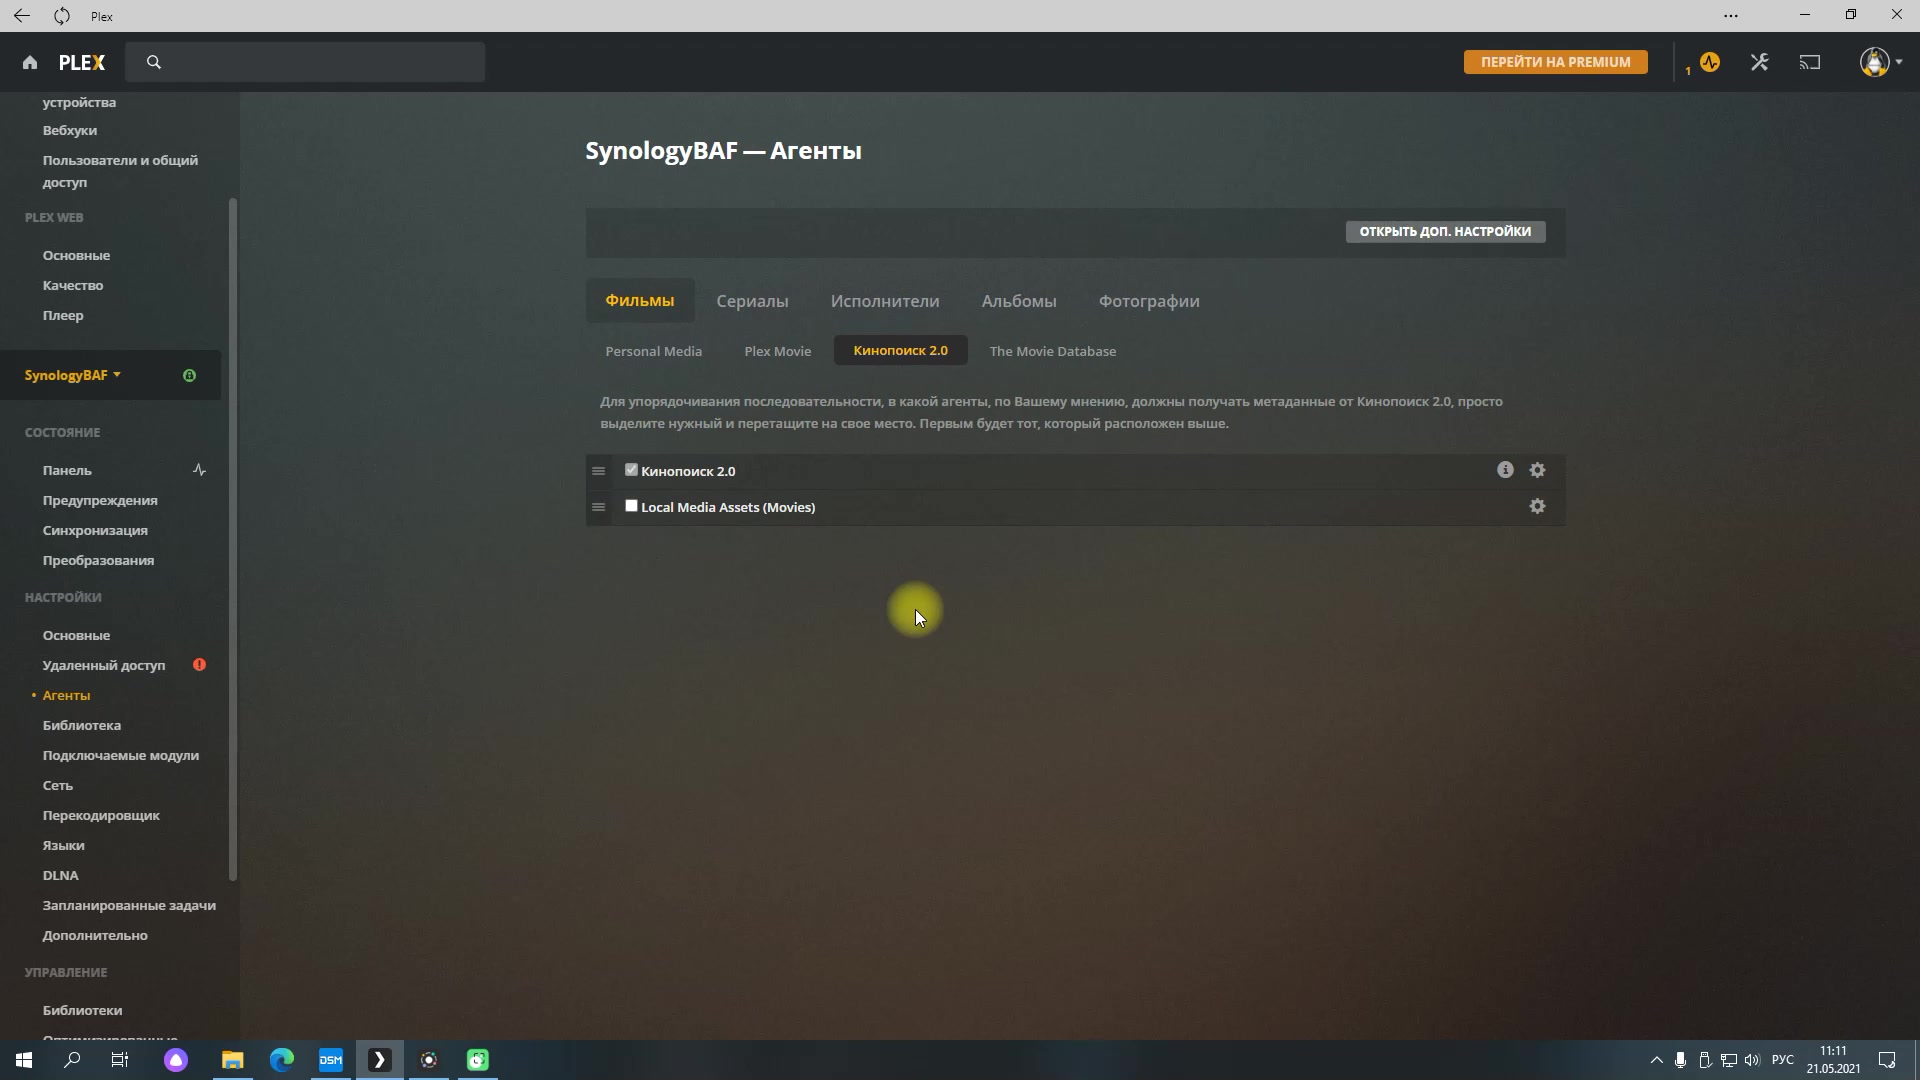Click the activity pulse icon beside Панель
Screen dimensions: 1920x1080
[200, 470]
